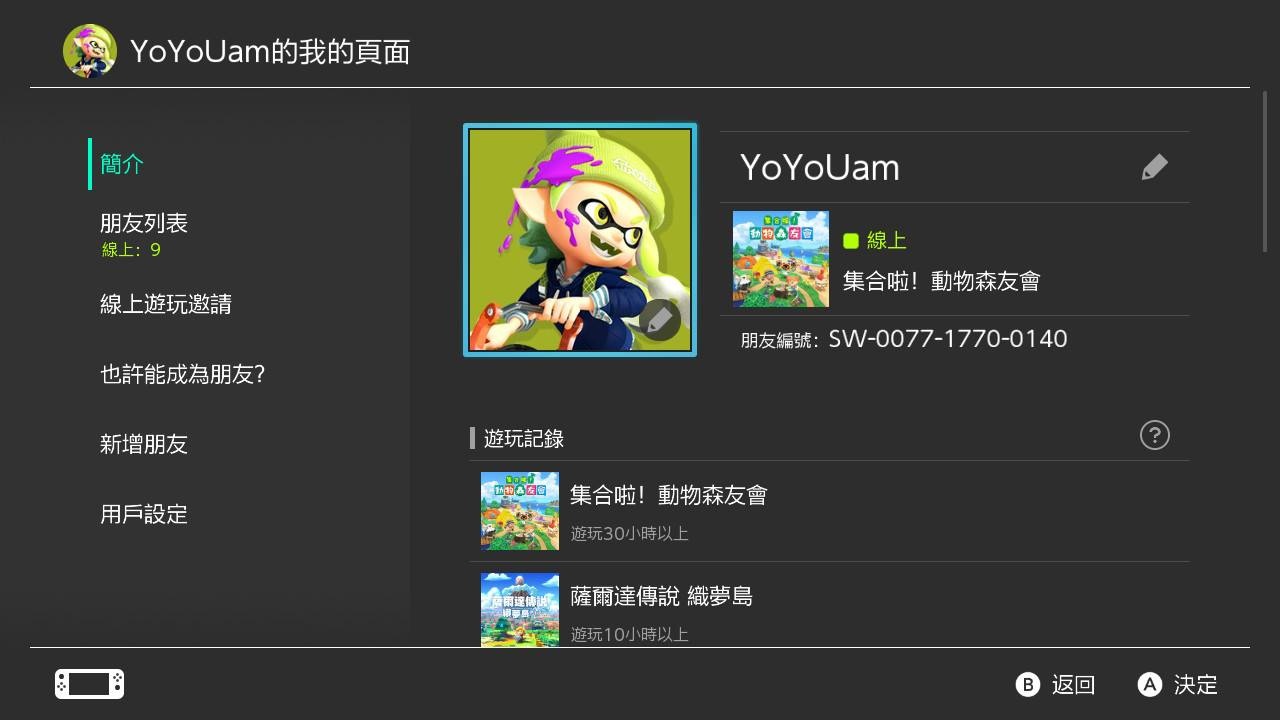This screenshot has width=1280, height=720.
Task: Open the 朋友列表 friend list
Action: coord(144,234)
